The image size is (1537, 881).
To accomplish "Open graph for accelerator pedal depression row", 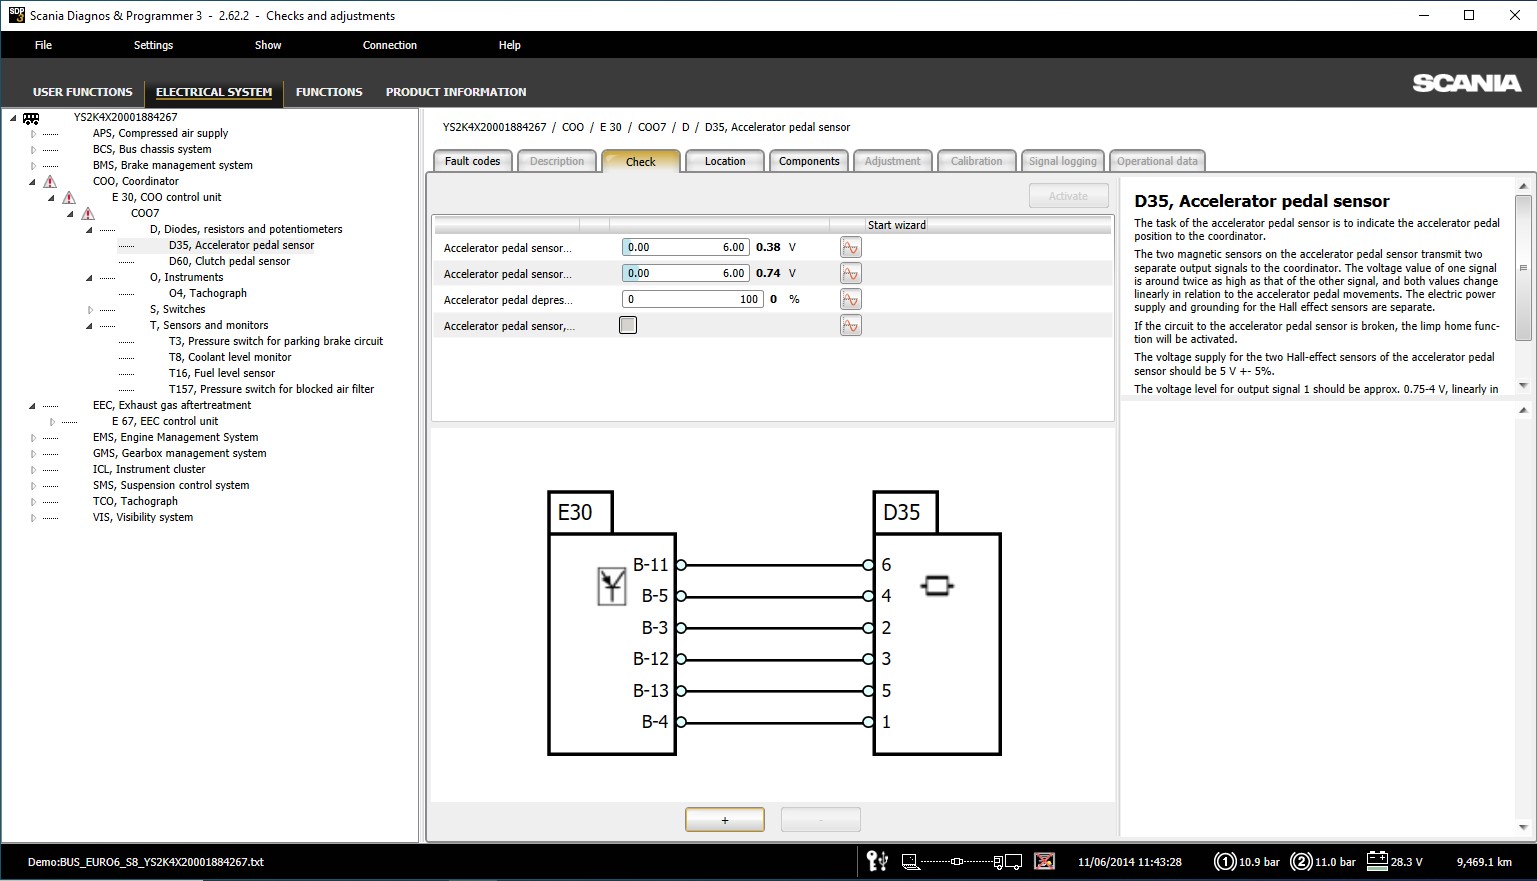I will click(850, 299).
